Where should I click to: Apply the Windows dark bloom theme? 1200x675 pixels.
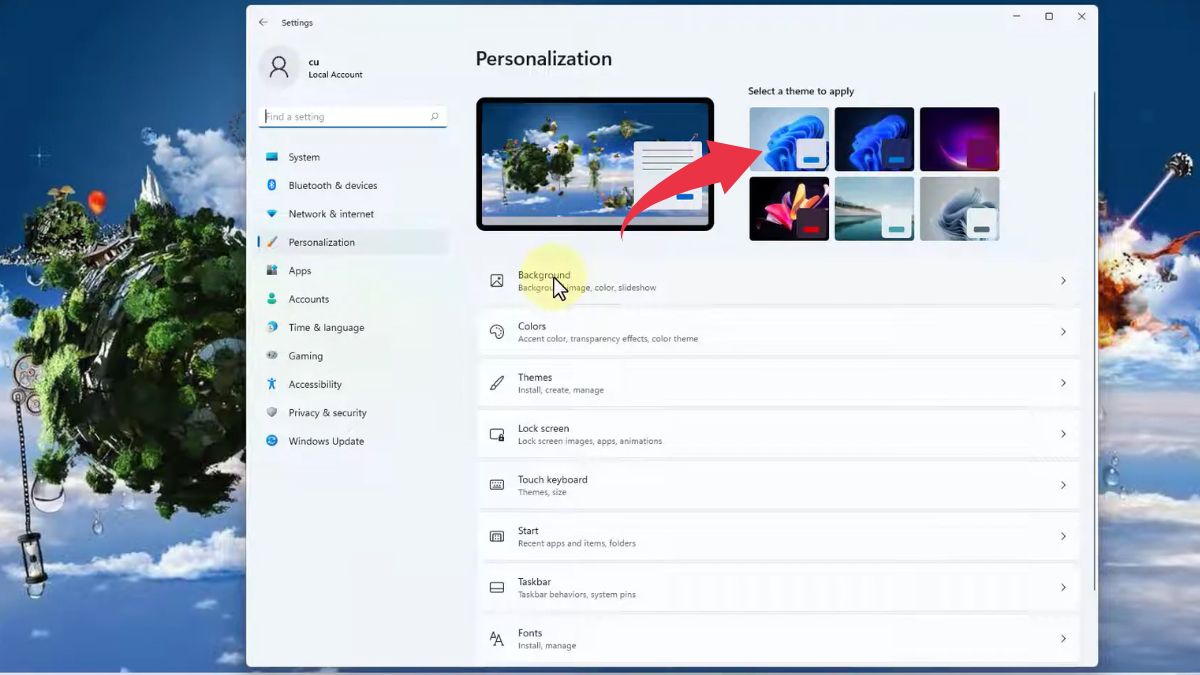874,139
